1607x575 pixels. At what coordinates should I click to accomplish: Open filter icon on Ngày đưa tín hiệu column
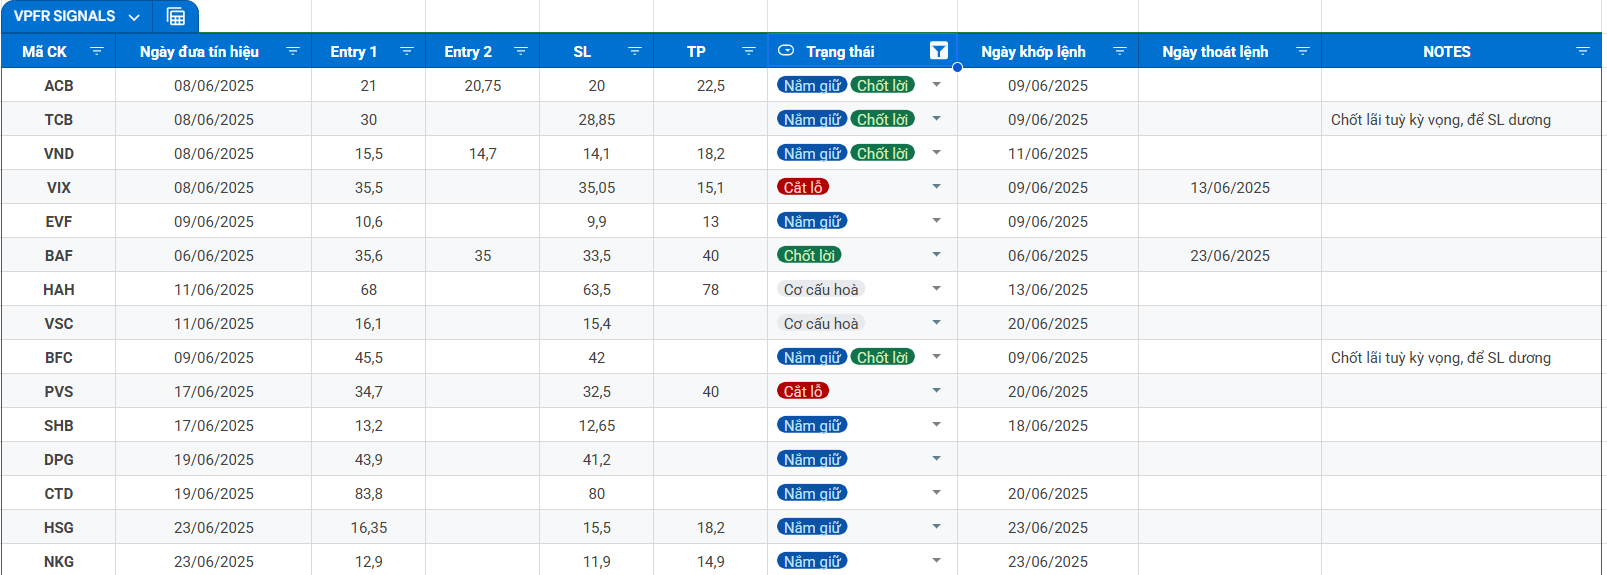[x=293, y=51]
